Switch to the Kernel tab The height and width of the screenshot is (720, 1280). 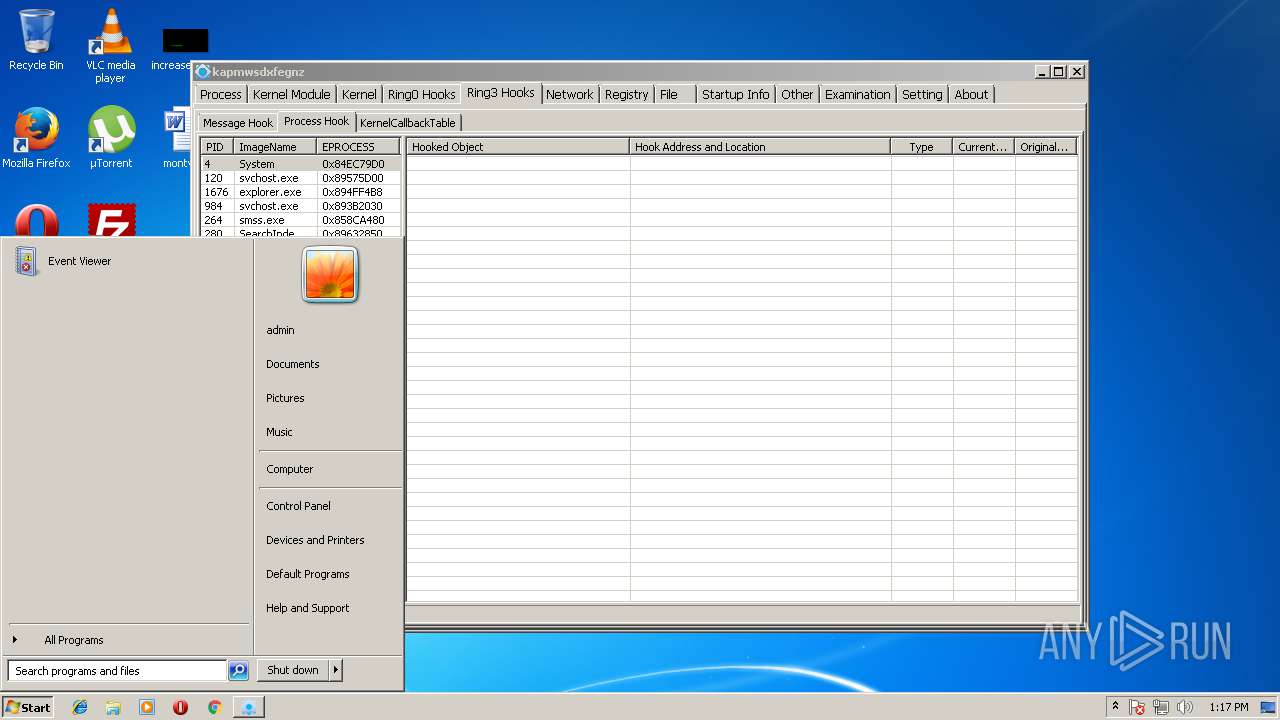[359, 94]
